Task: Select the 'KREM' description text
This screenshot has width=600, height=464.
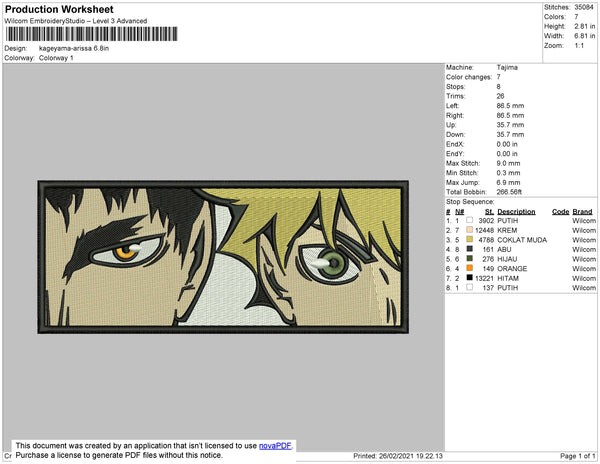Action: click(507, 230)
